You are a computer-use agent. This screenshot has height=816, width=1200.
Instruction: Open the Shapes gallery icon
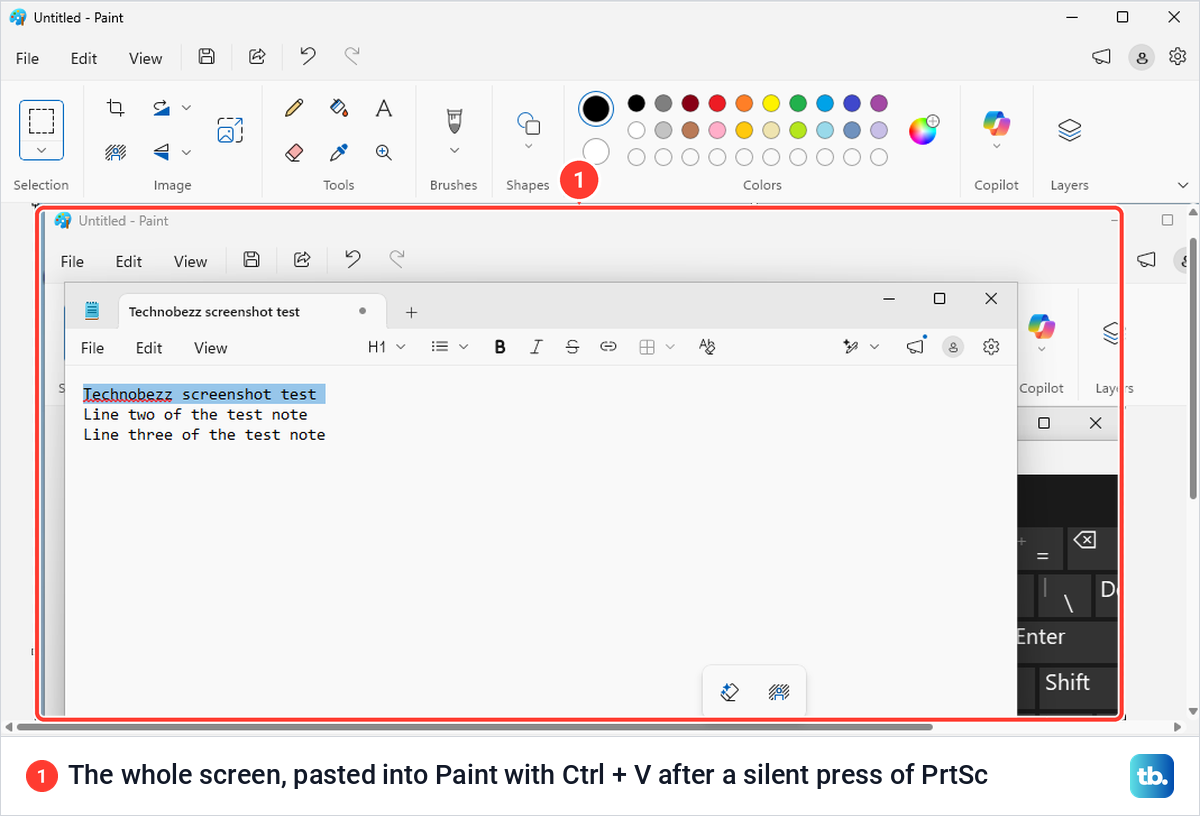(528, 123)
